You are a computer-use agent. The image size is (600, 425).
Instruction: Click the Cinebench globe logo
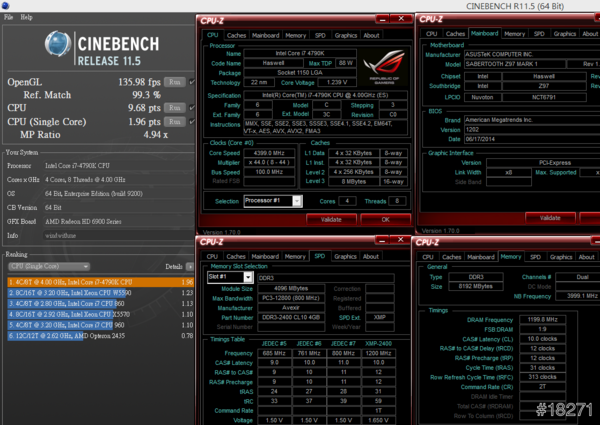pos(58,44)
